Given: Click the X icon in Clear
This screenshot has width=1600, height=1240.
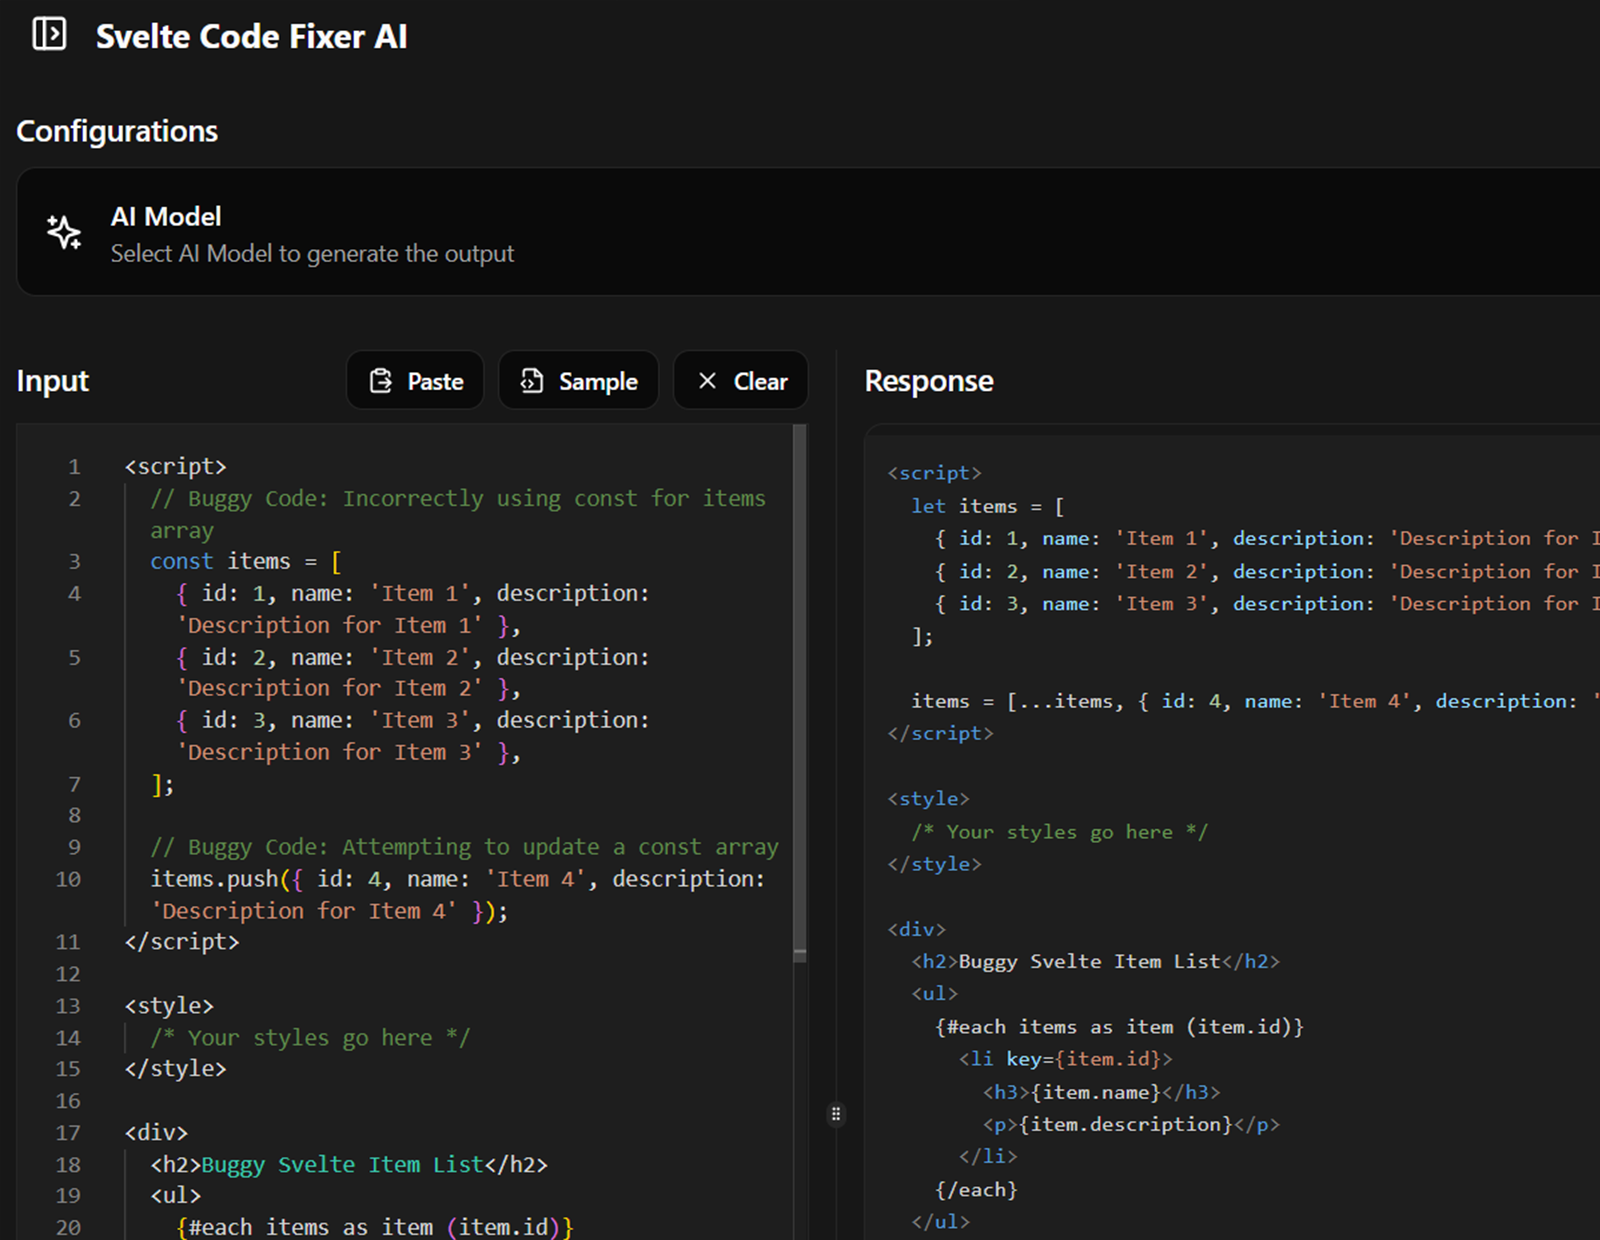Looking at the screenshot, I should pyautogui.click(x=707, y=381).
